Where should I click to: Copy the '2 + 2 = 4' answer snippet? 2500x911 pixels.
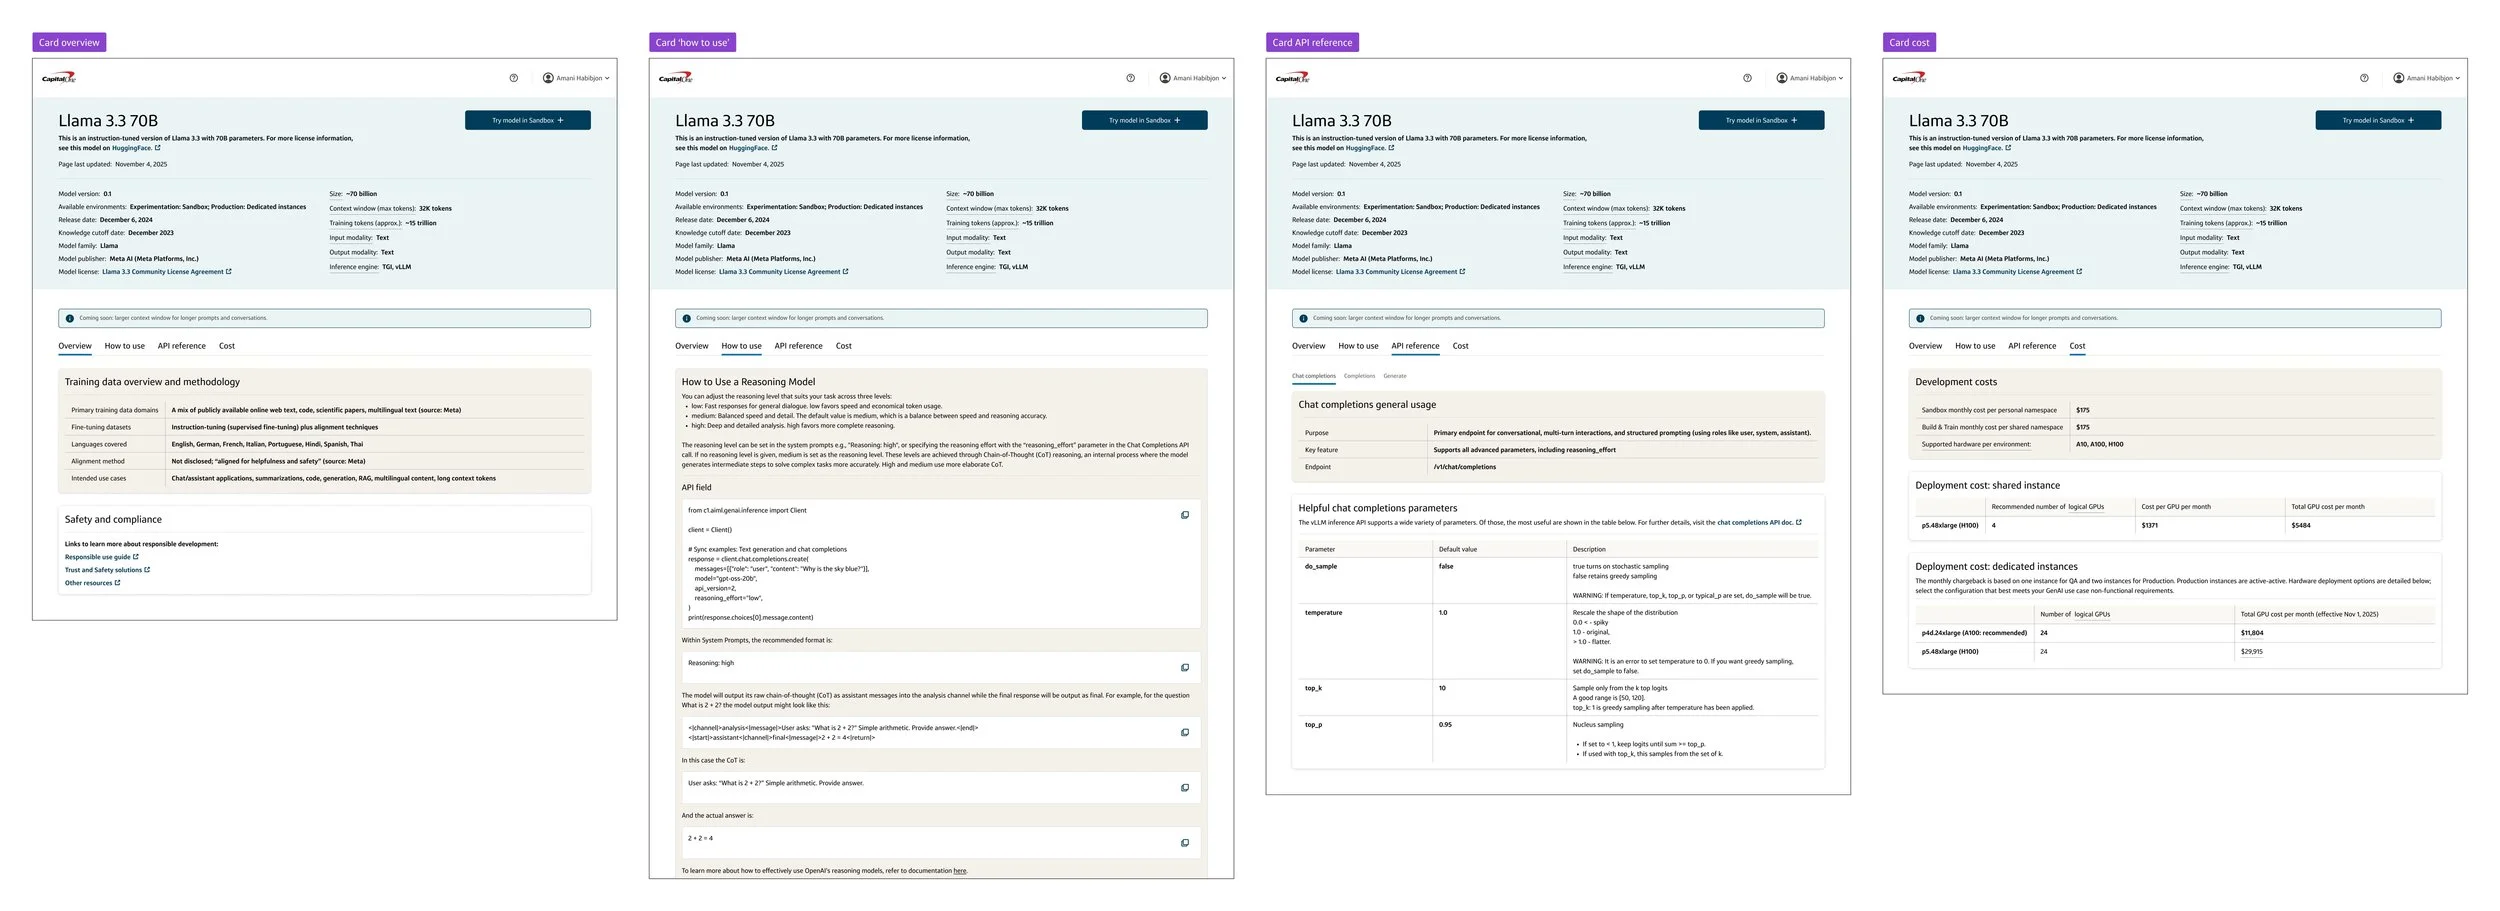[1185, 843]
